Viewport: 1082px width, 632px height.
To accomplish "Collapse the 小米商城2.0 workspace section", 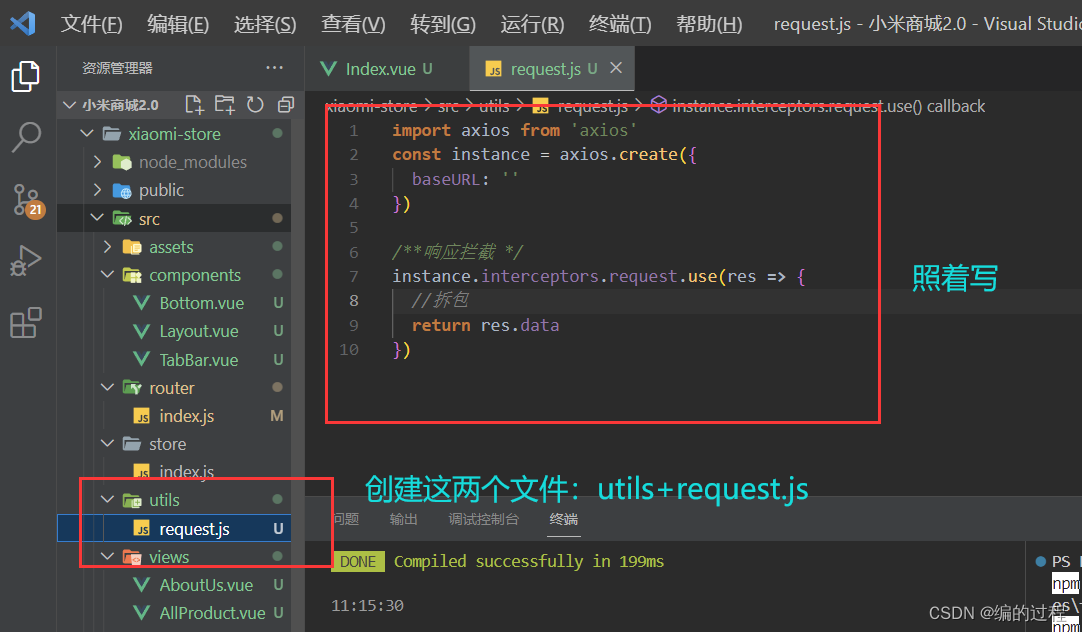I will 69,105.
